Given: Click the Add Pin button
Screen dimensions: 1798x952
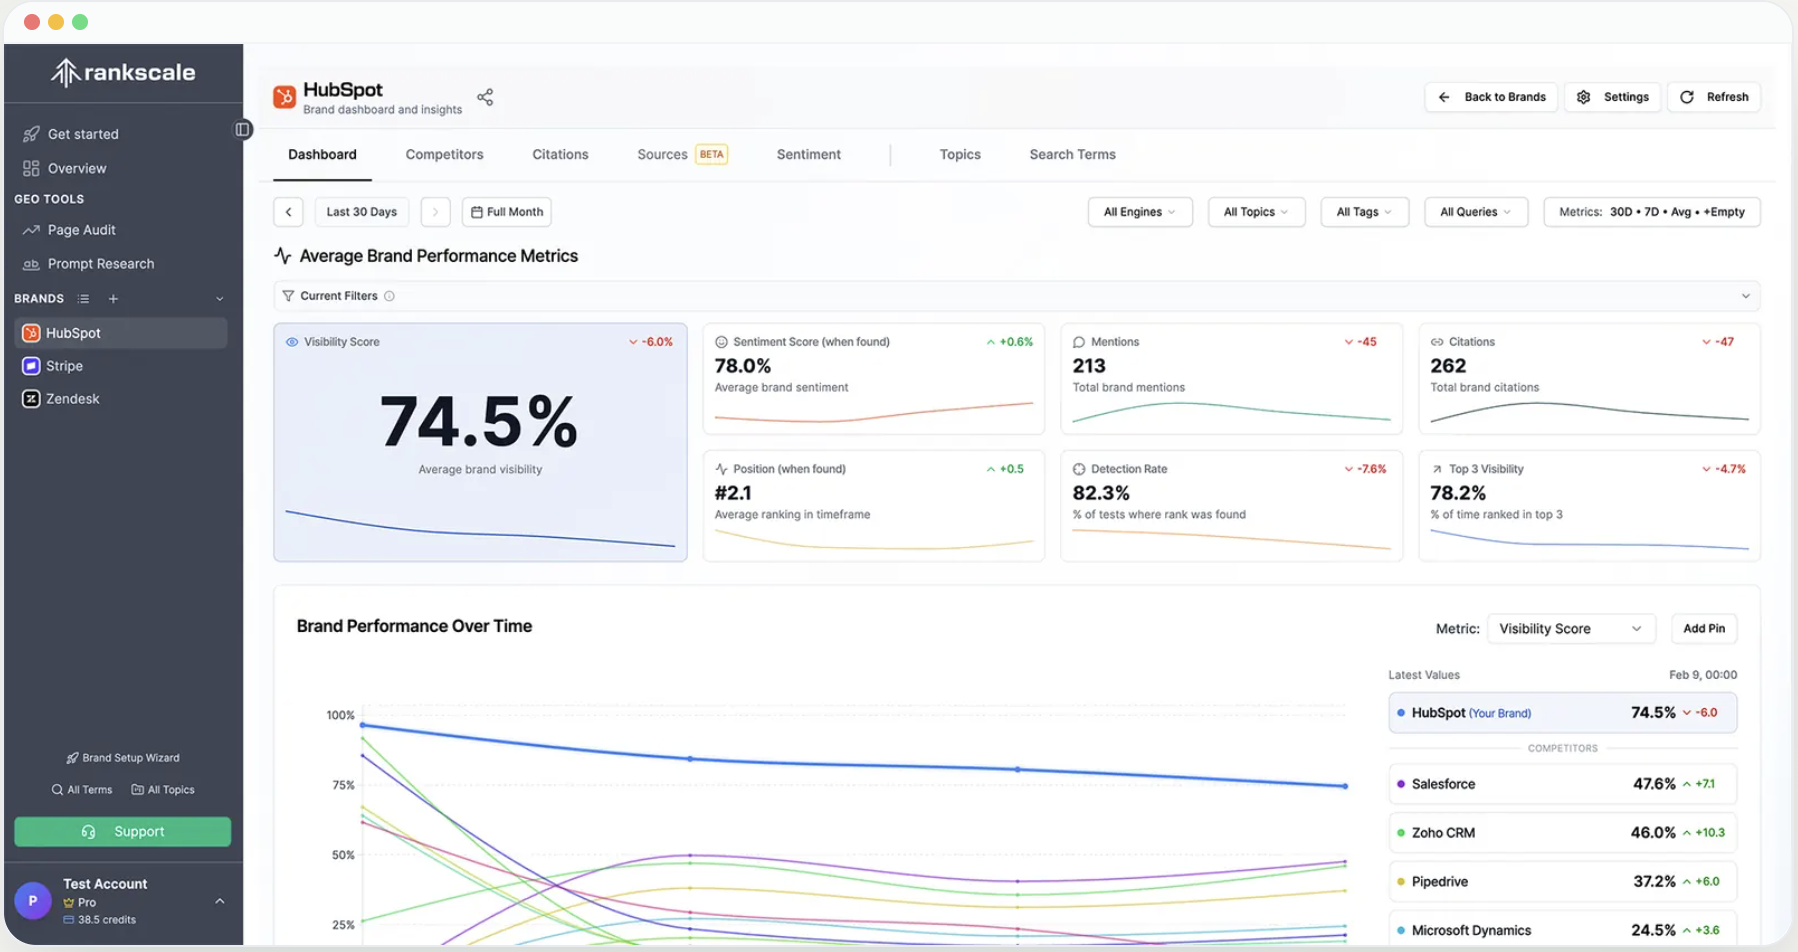Looking at the screenshot, I should 1704,629.
